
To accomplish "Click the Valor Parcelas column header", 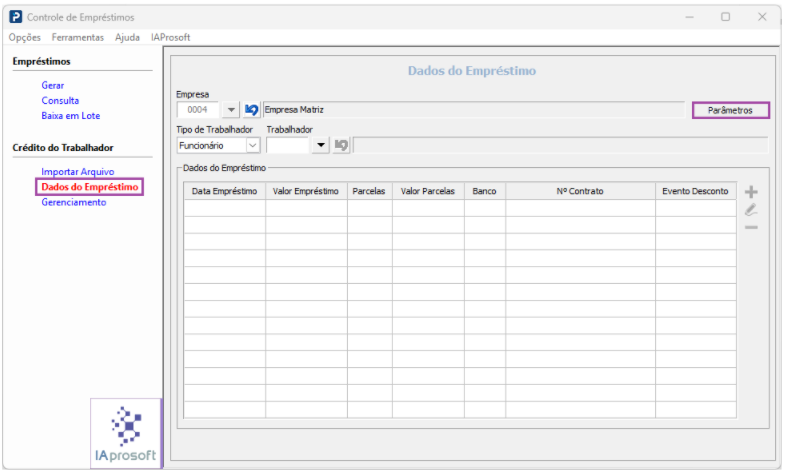I will 428,191.
